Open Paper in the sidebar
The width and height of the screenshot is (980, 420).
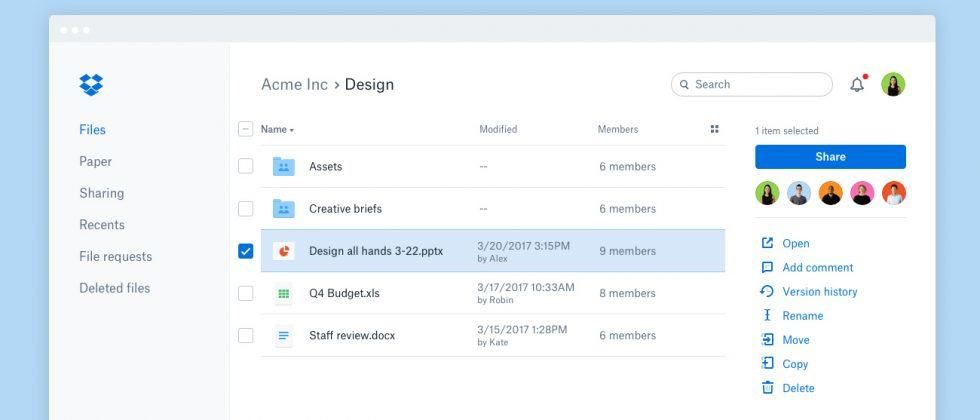(96, 161)
